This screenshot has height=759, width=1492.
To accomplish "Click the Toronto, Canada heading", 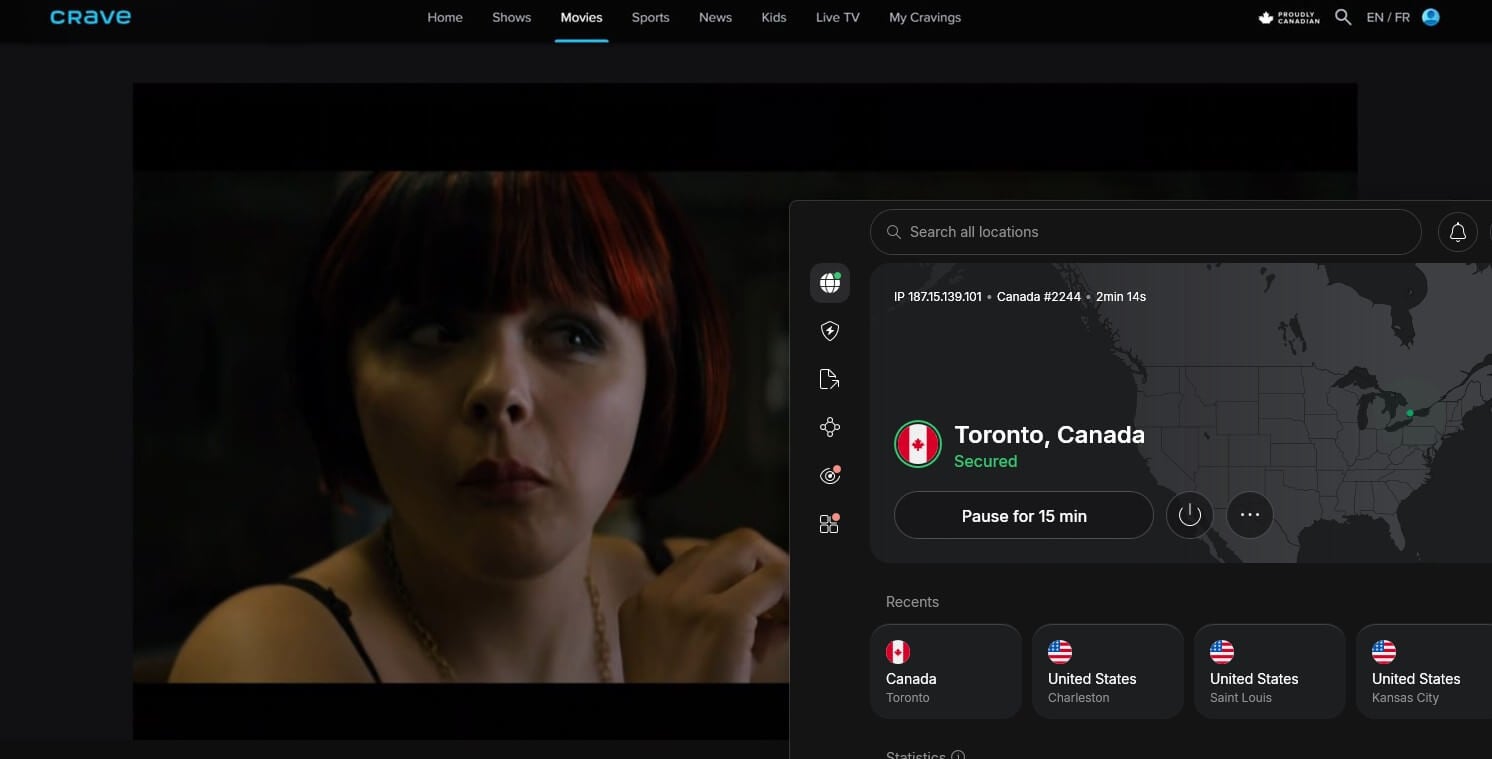I will [1049, 435].
